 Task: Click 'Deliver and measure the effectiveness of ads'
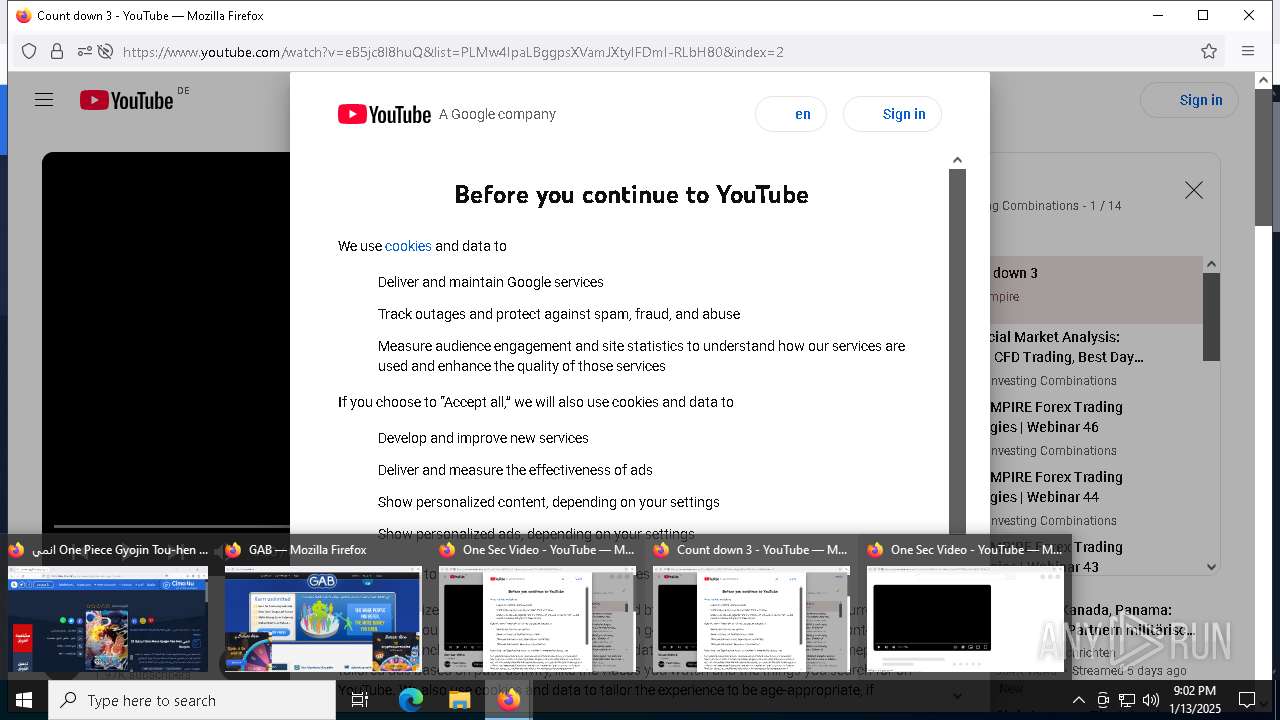(515, 470)
